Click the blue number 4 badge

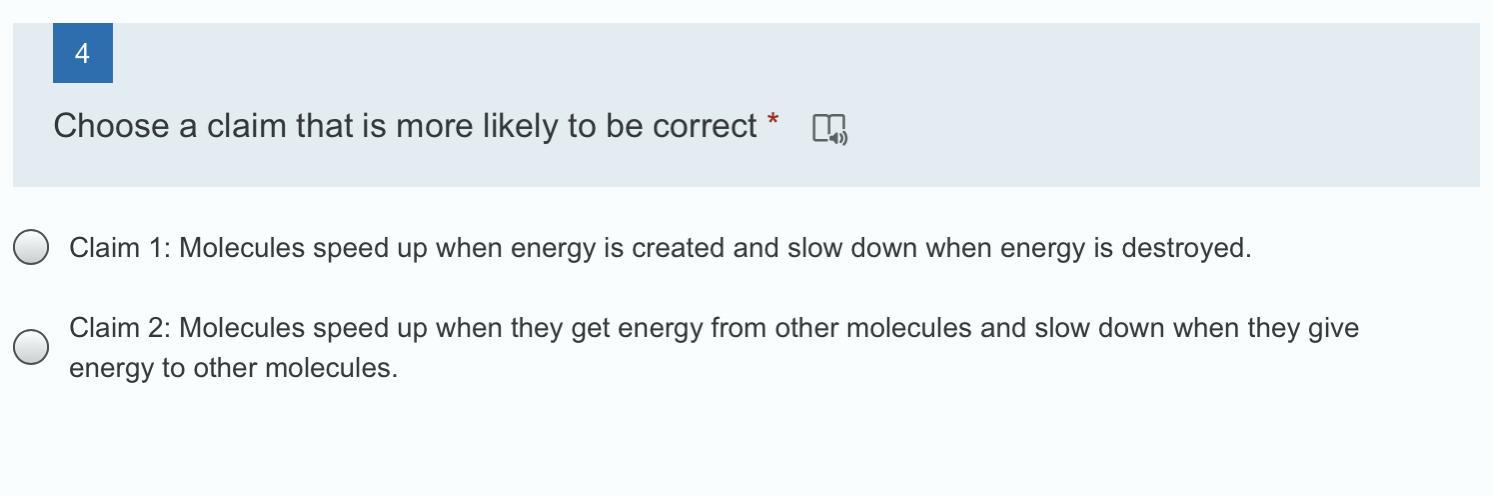(x=82, y=54)
